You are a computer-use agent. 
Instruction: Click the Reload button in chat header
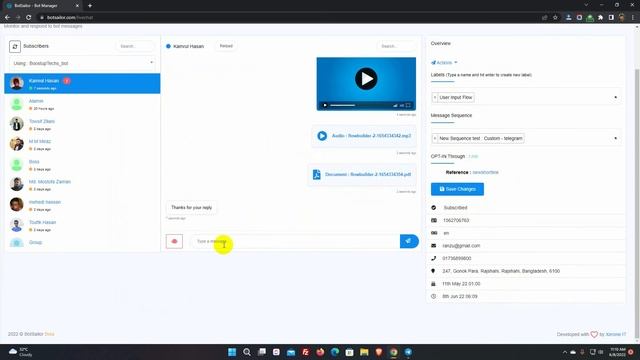coord(226,46)
